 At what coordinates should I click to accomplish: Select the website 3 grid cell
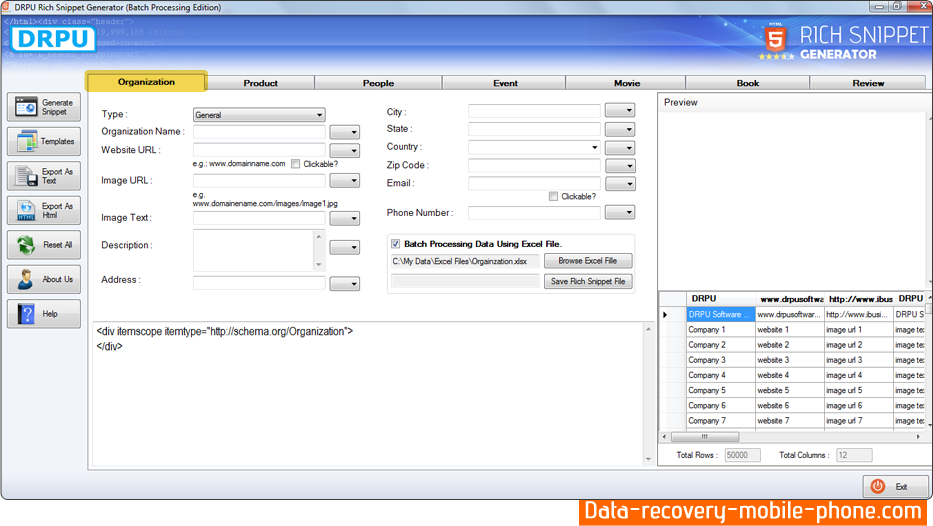pos(790,360)
